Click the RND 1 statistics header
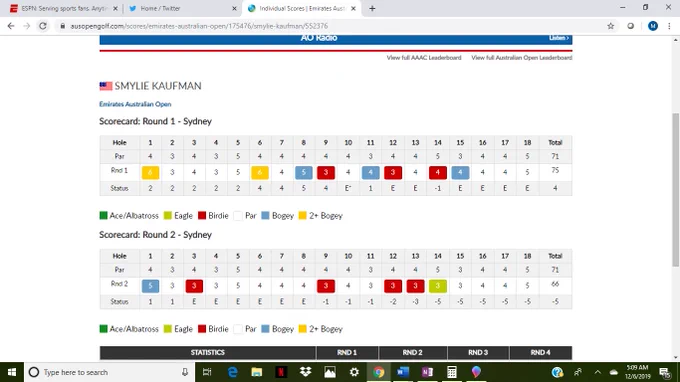Image resolution: width=680 pixels, height=382 pixels. click(x=347, y=353)
